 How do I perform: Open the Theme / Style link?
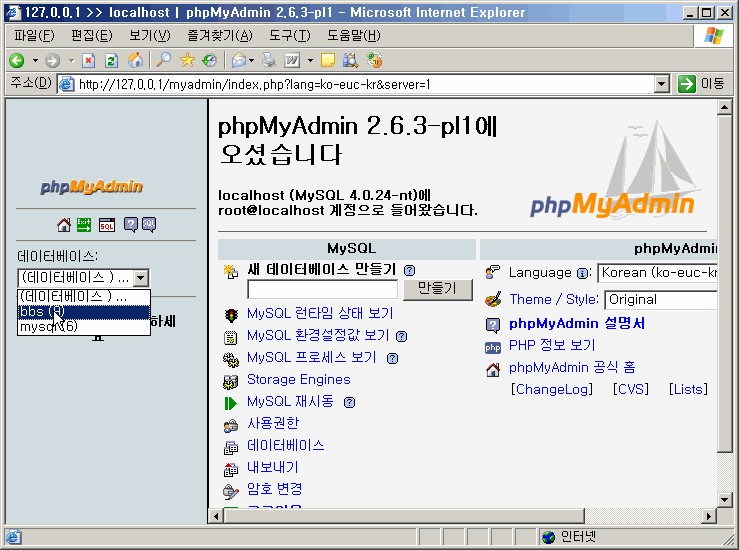pos(554,300)
